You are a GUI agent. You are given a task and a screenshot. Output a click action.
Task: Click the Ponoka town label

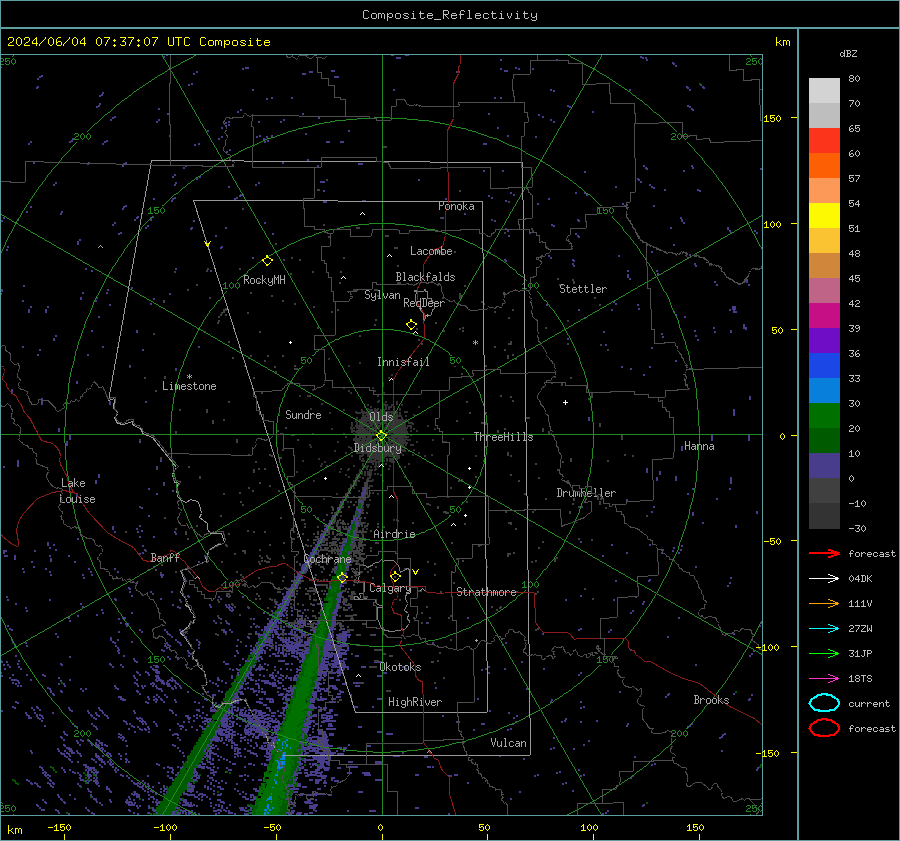pos(456,206)
